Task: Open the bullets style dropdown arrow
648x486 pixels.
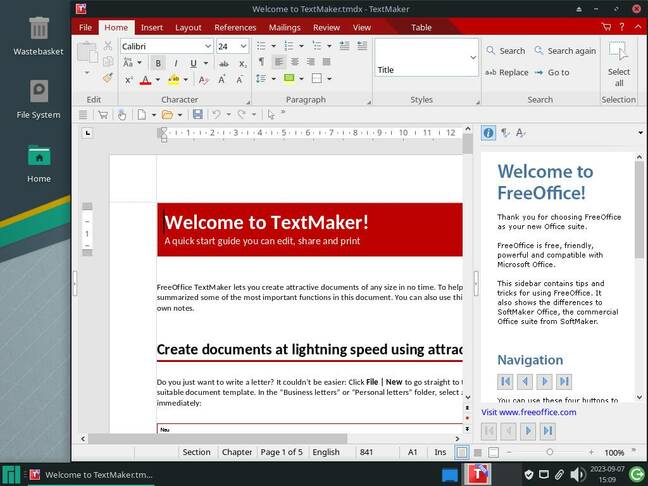Action: tap(273, 45)
